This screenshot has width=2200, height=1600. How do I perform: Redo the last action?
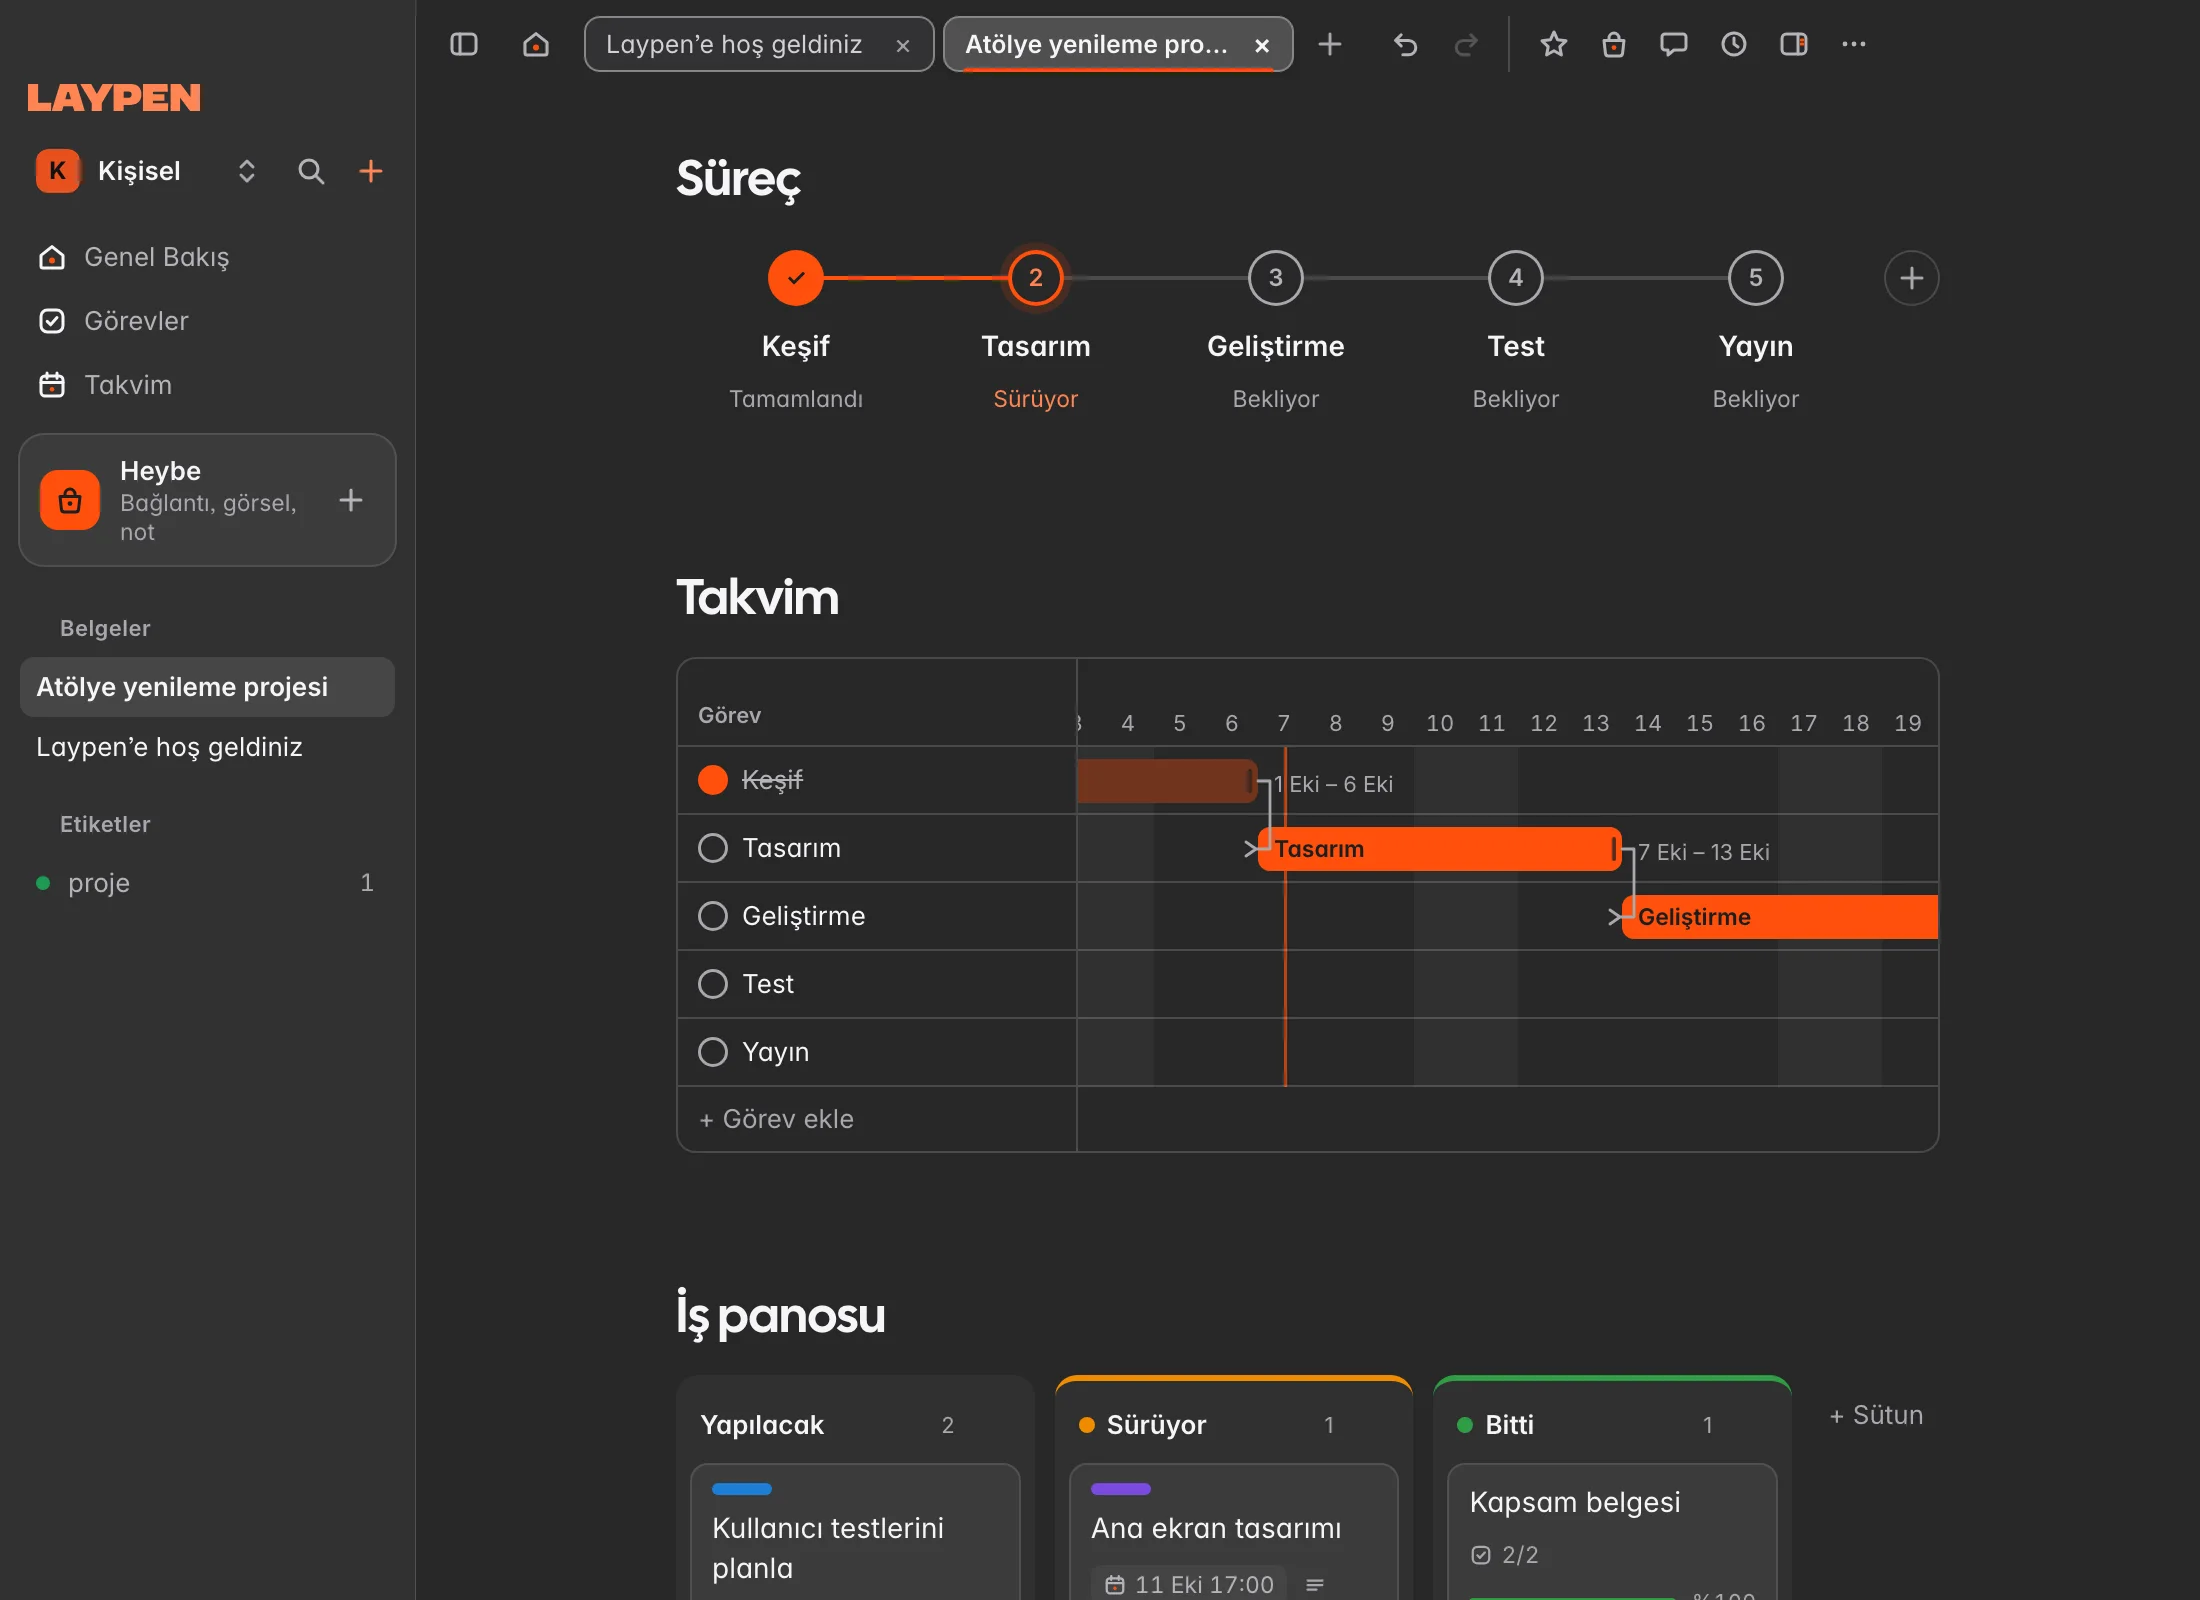1466,44
